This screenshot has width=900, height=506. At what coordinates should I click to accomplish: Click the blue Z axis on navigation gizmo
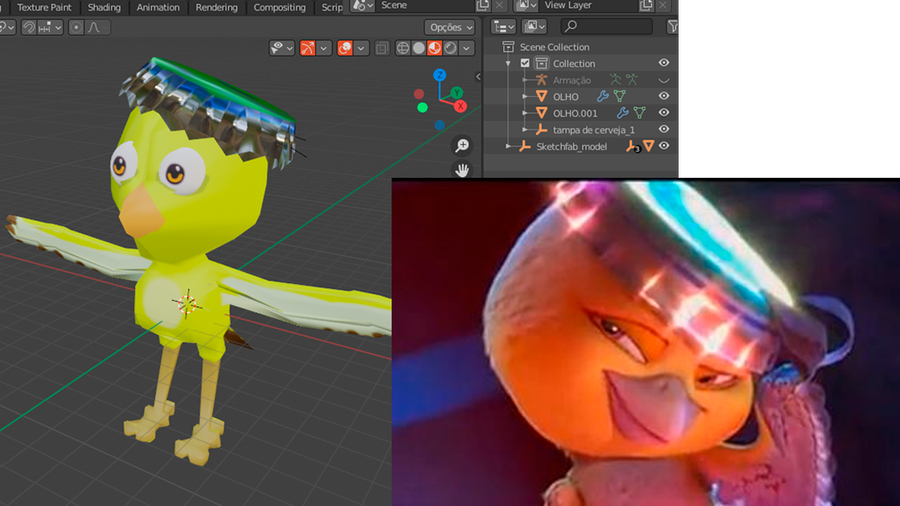[x=440, y=75]
